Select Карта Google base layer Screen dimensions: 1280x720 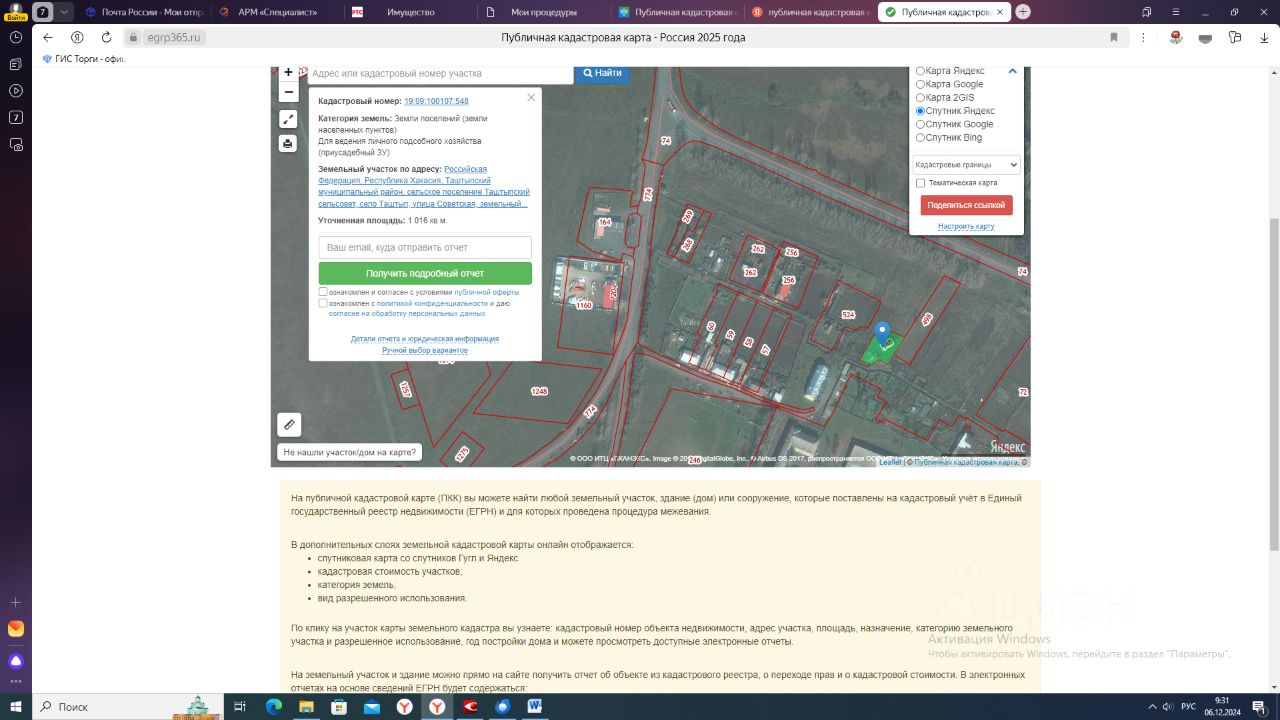pyautogui.click(x=921, y=84)
